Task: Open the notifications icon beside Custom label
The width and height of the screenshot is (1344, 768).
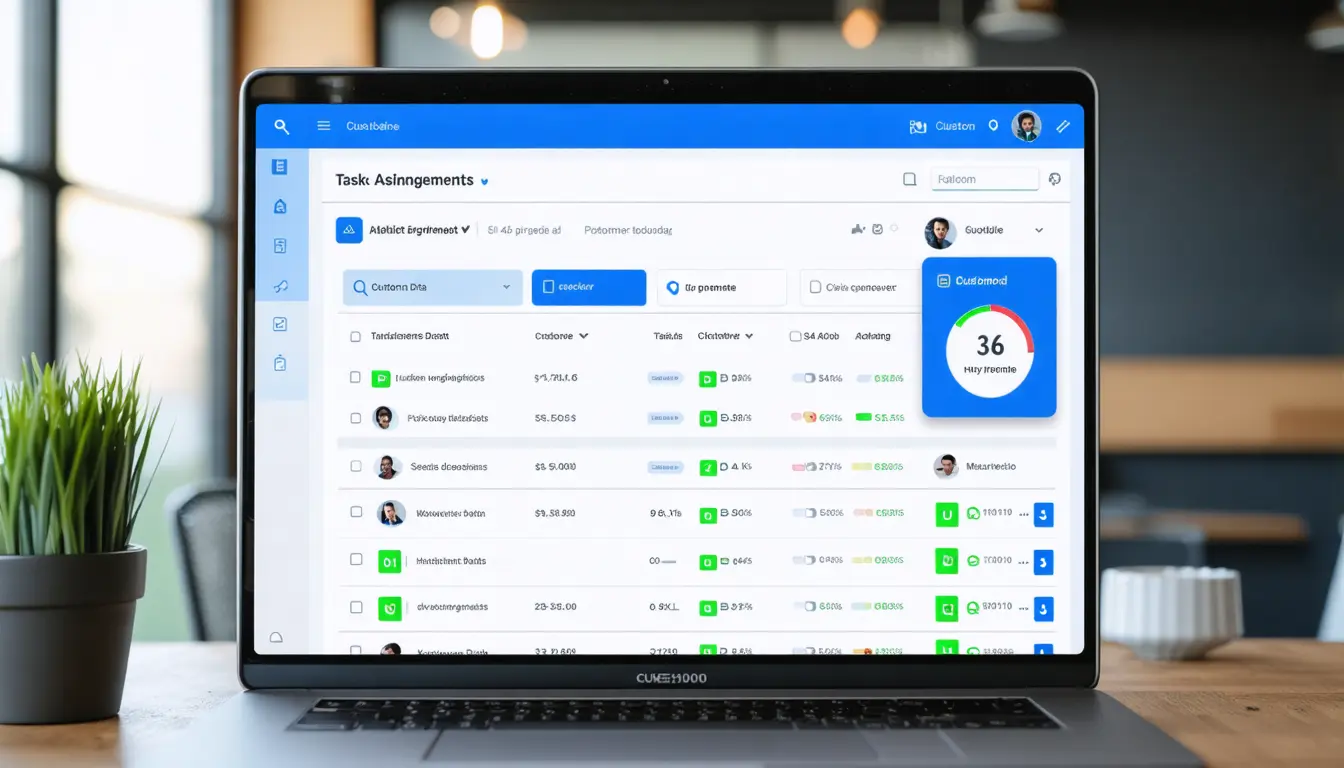Action: (917, 126)
